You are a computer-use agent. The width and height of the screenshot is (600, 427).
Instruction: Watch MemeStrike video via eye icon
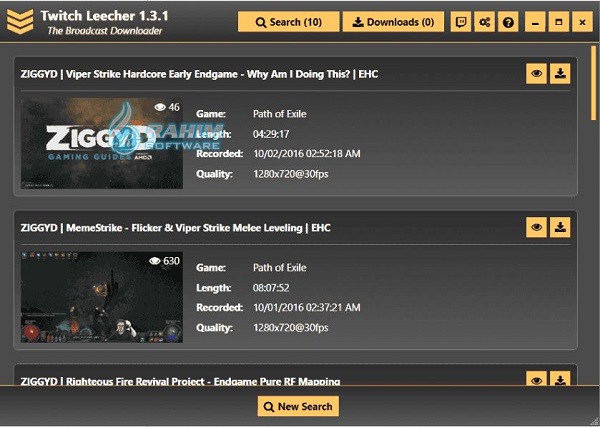coord(536,227)
